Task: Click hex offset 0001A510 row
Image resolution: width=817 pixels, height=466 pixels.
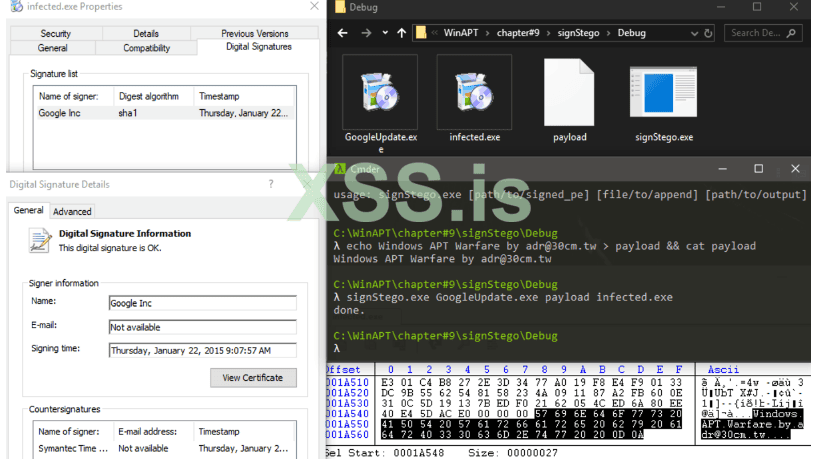Action: pyautogui.click(x=348, y=383)
